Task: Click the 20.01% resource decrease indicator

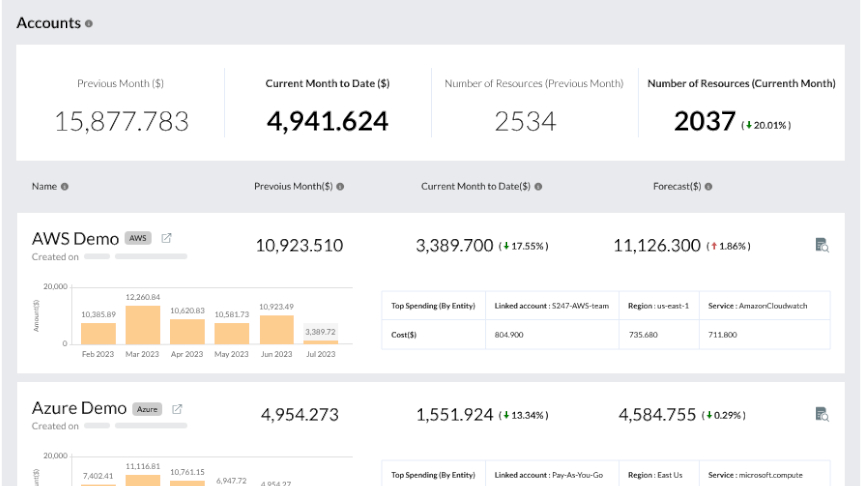Action: [x=766, y=126]
